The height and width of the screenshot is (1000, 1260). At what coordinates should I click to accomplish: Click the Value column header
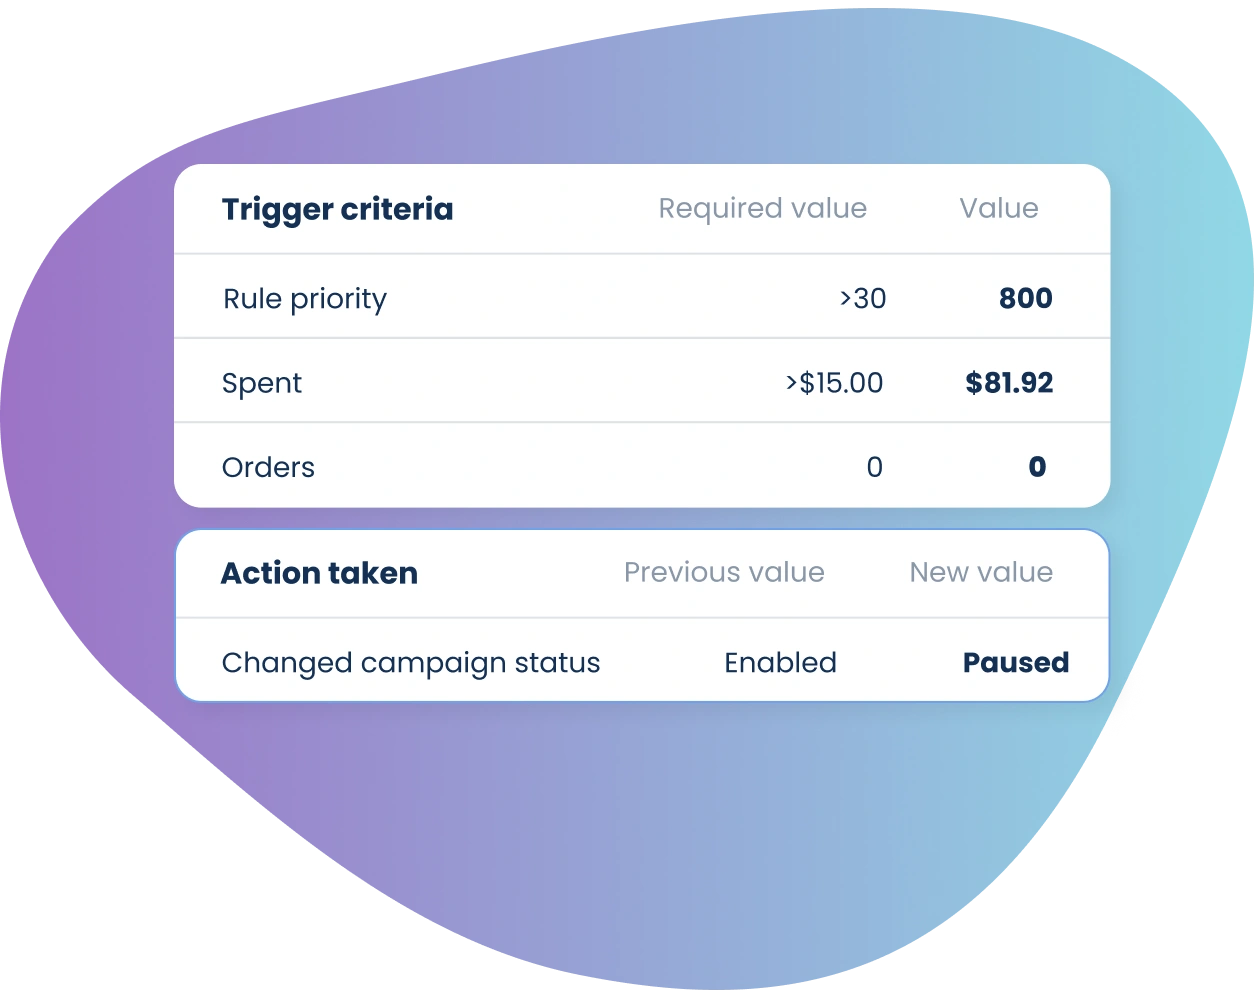click(x=998, y=208)
